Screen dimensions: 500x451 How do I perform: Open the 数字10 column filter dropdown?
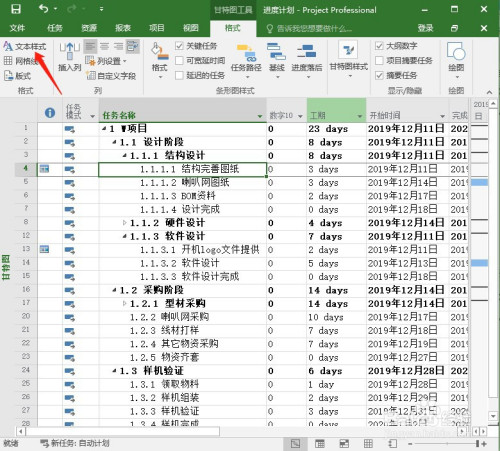300,116
